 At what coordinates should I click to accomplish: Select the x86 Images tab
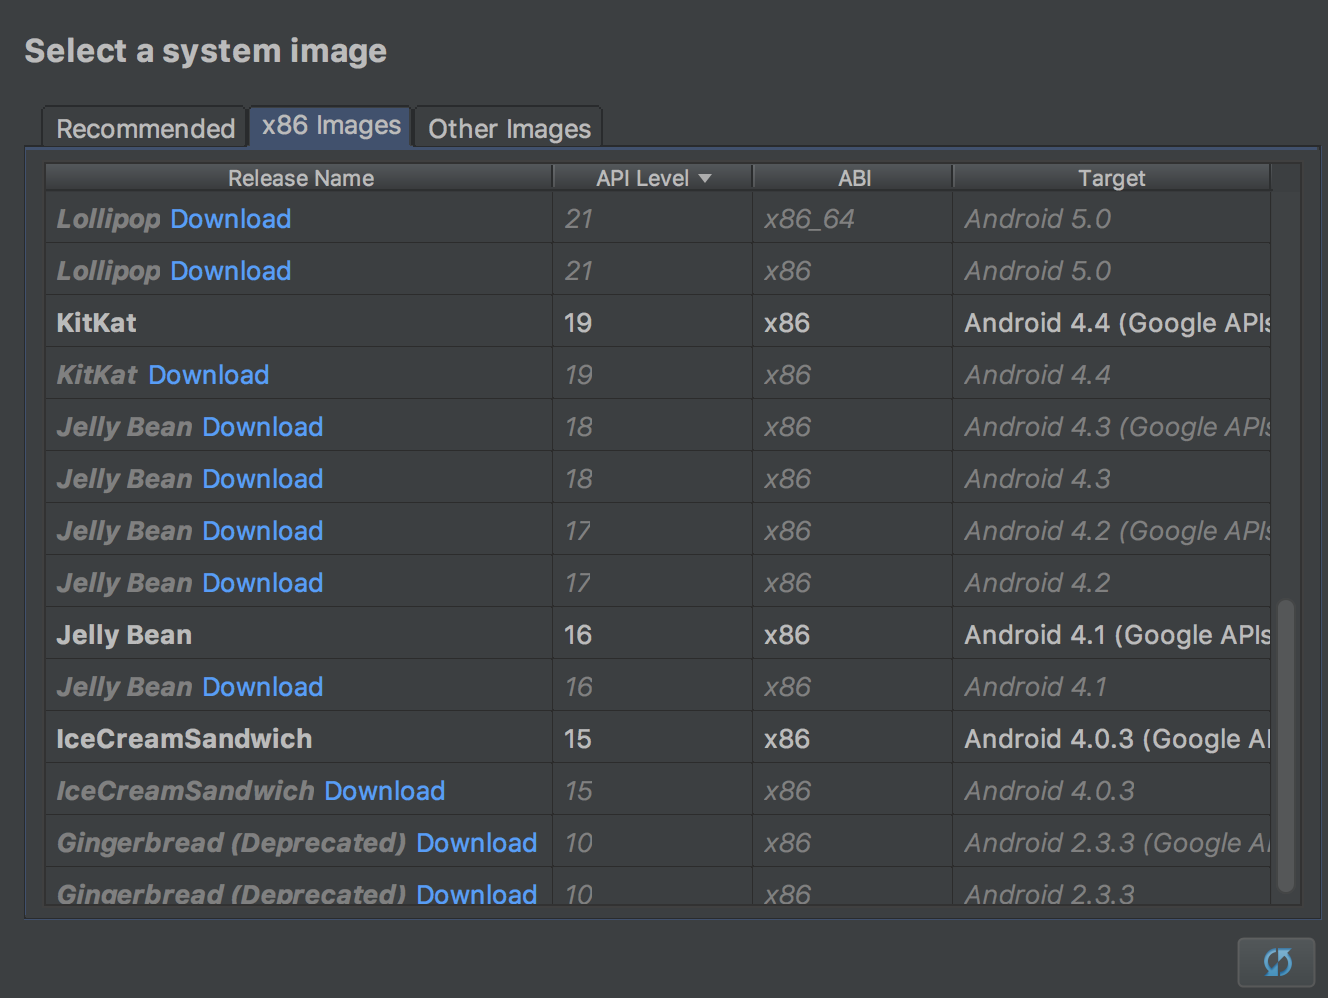pos(331,126)
